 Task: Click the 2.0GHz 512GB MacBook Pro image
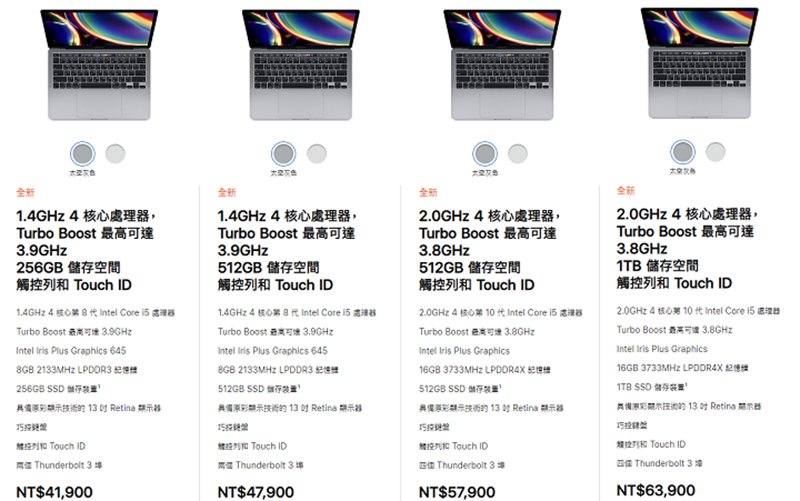click(502, 65)
